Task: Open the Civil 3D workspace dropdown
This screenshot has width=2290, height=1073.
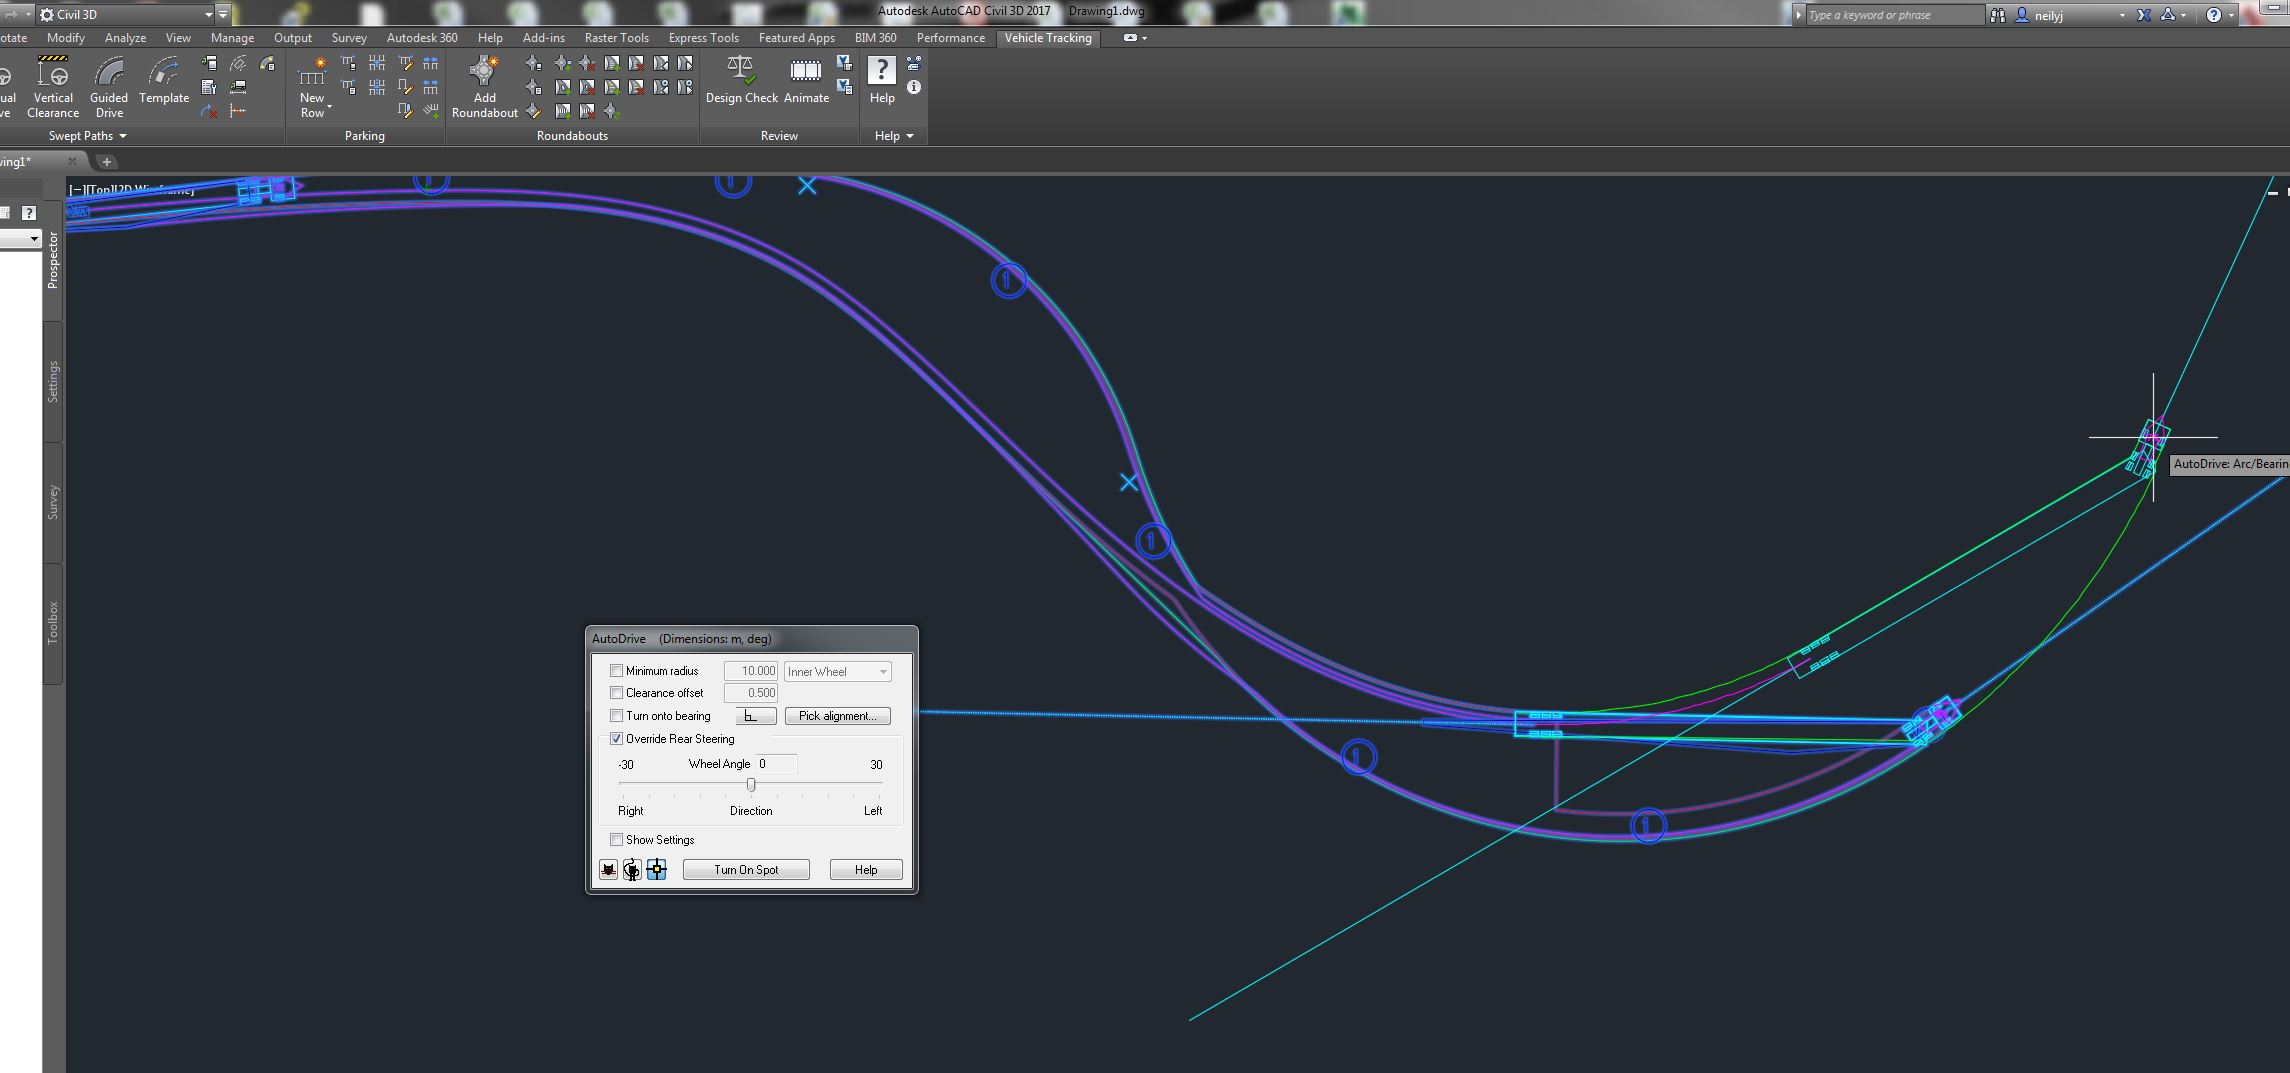Action: pyautogui.click(x=208, y=15)
